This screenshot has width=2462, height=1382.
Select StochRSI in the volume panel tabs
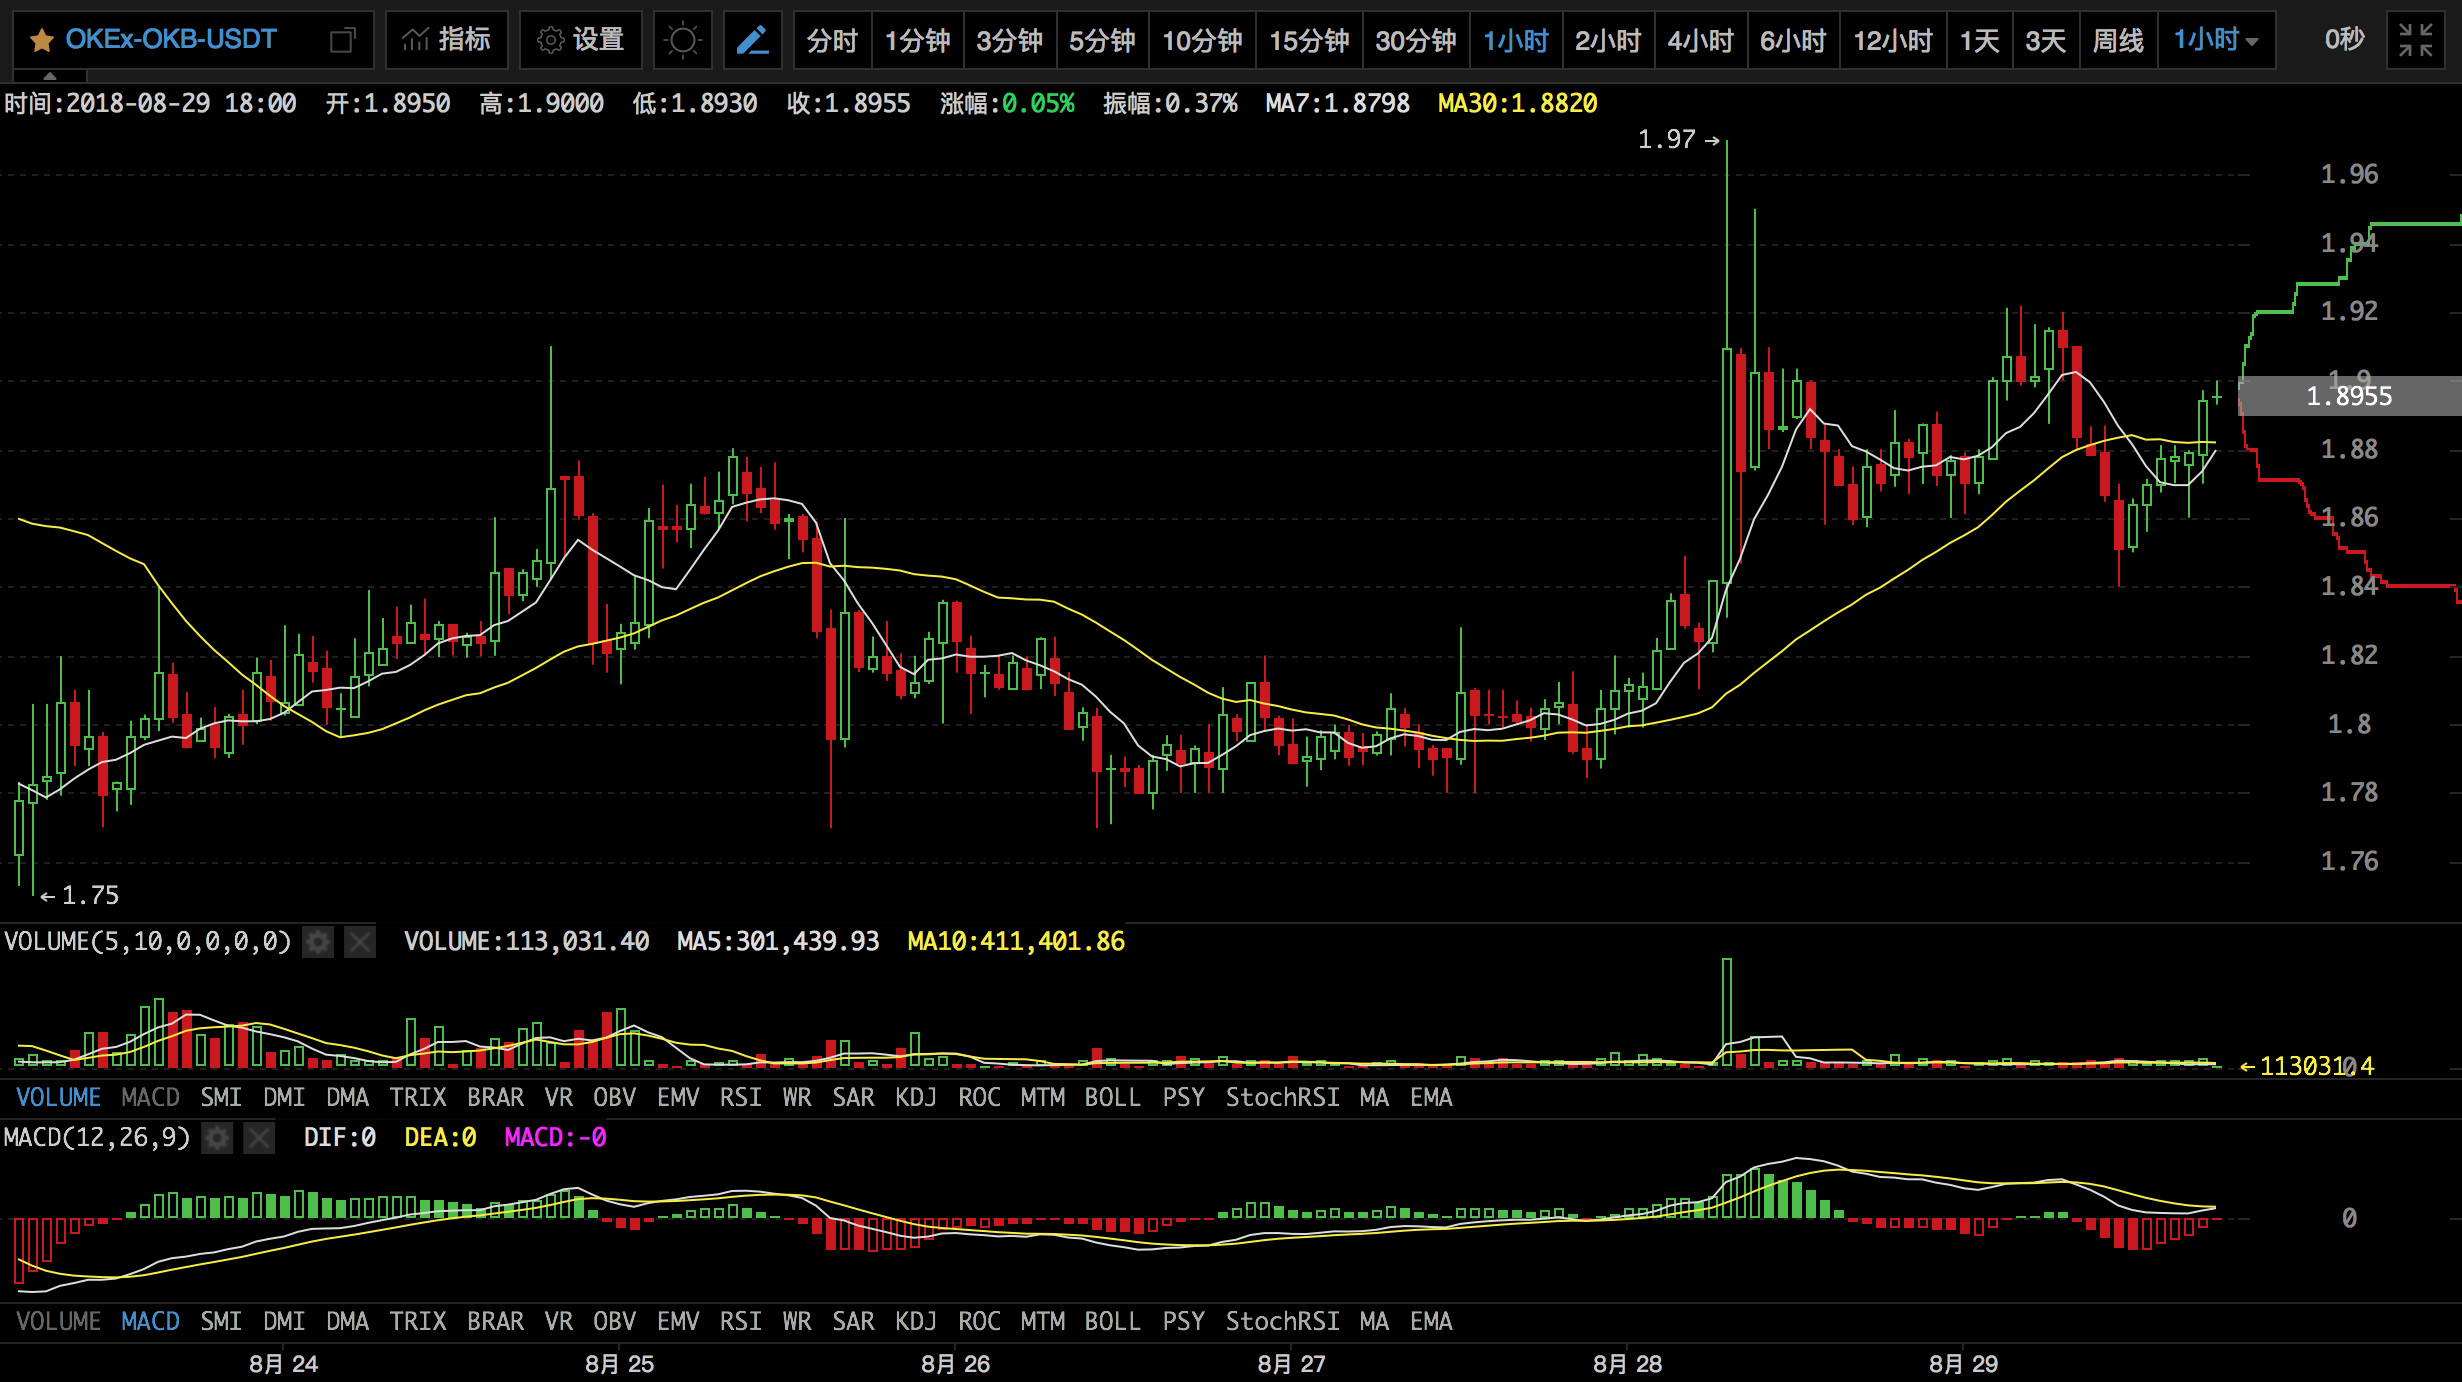1283,1097
